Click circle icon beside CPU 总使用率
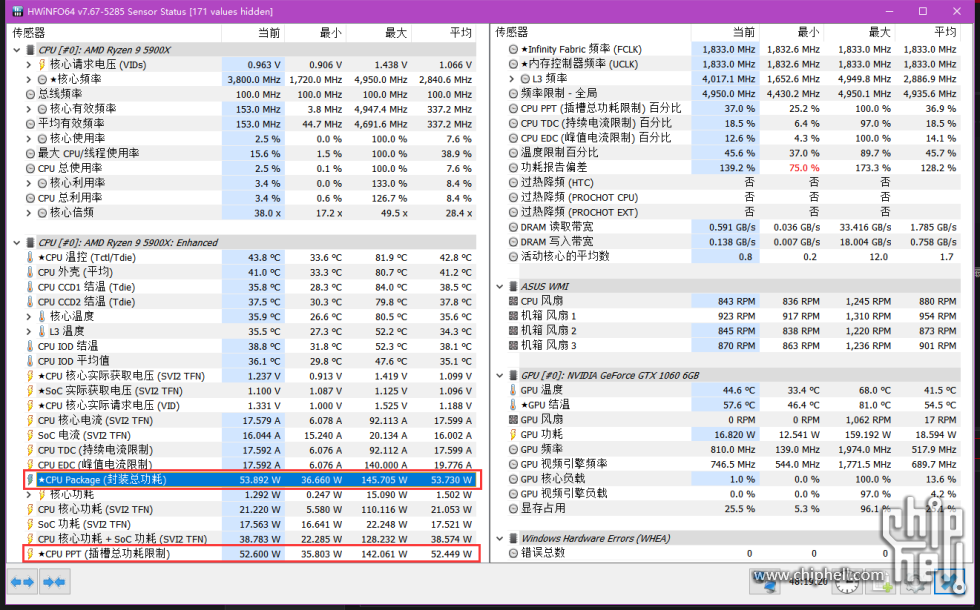The height and width of the screenshot is (610, 980). coord(30,168)
